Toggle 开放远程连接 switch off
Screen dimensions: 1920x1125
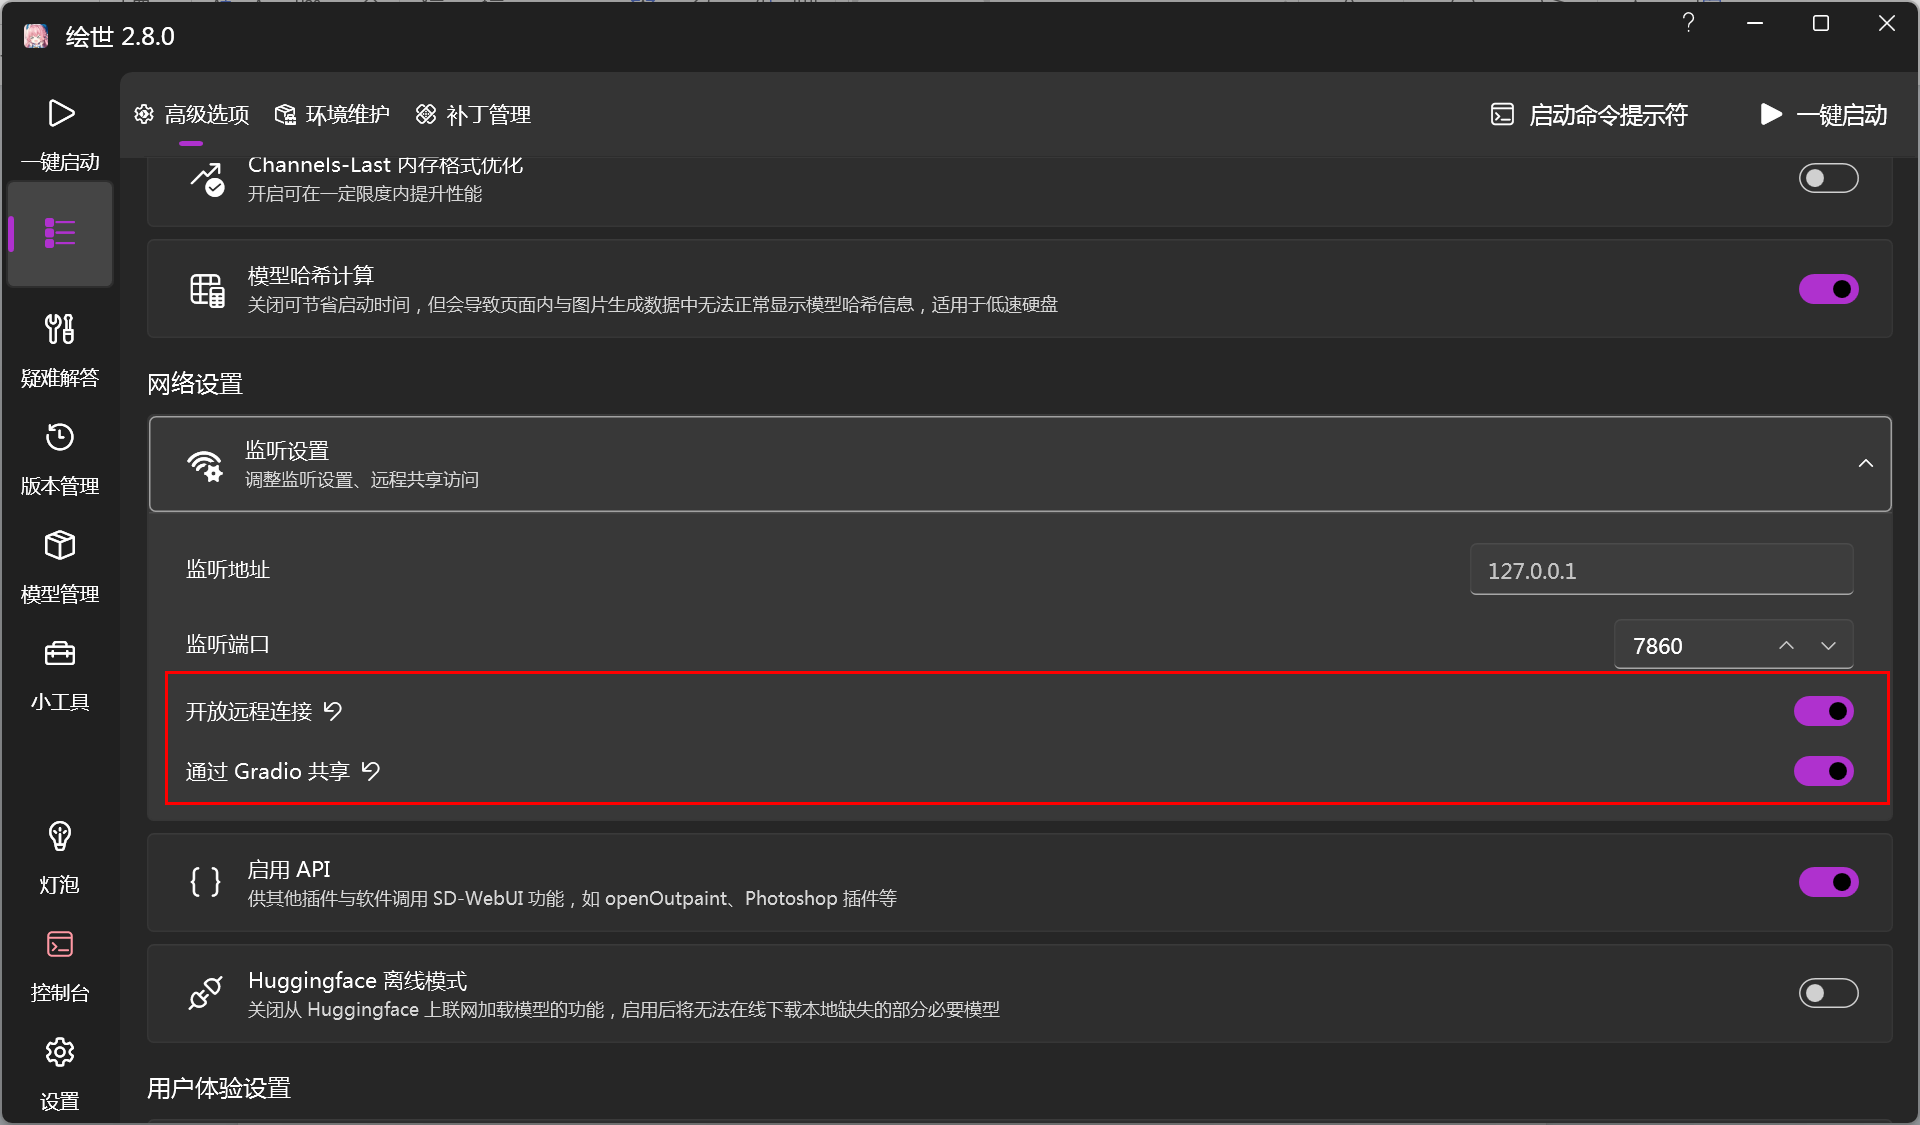(x=1823, y=711)
